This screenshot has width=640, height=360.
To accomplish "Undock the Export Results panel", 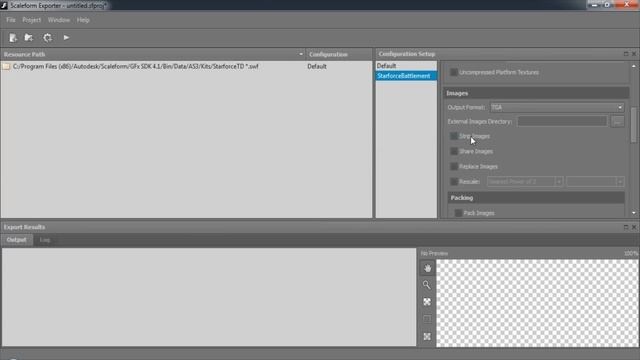I will click(x=626, y=227).
